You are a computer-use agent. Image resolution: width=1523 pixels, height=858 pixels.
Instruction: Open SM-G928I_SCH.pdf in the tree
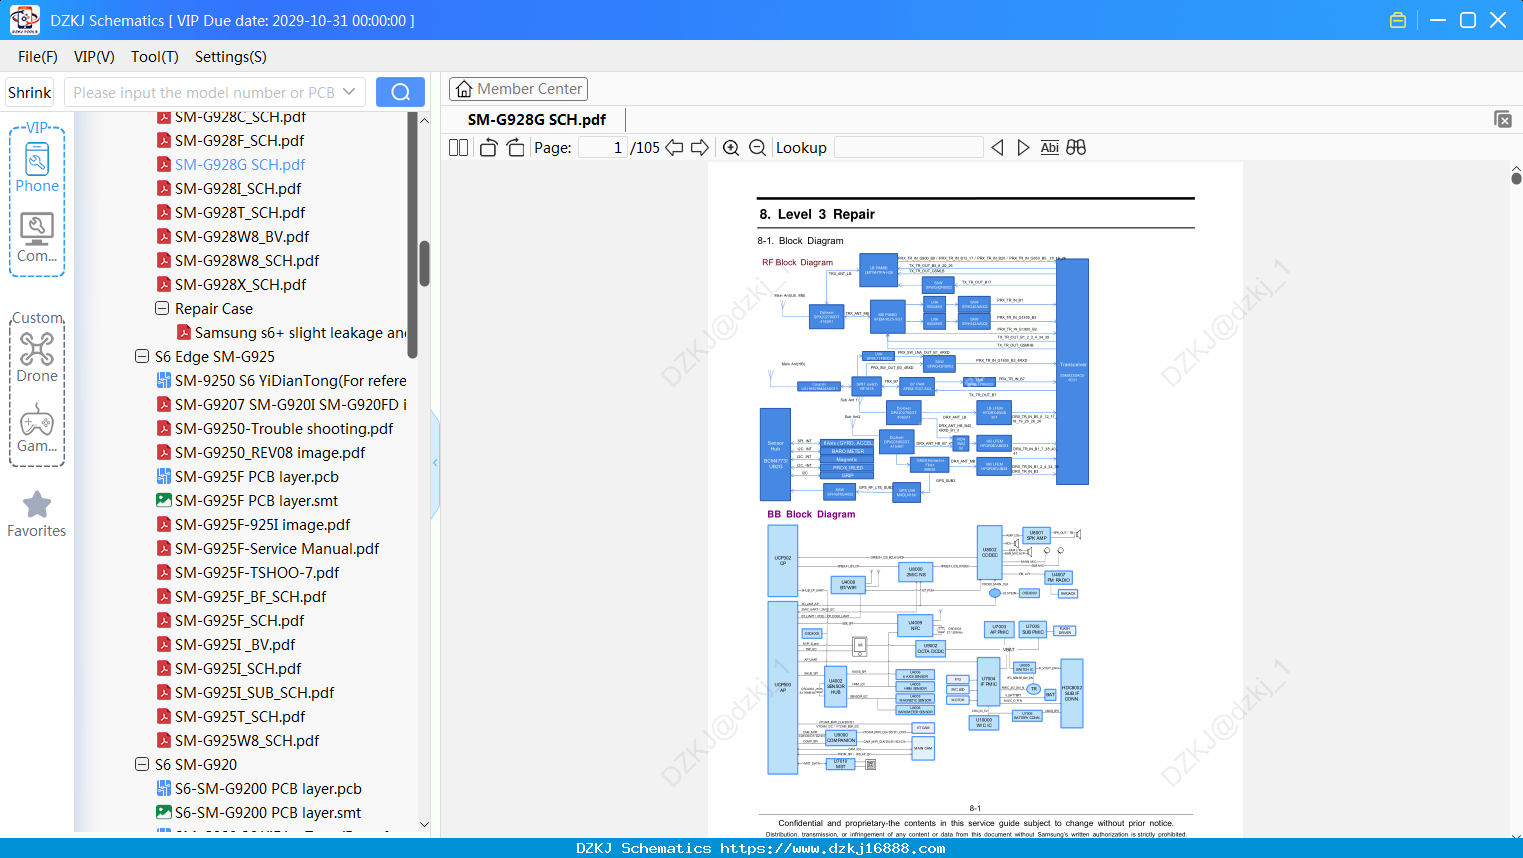point(238,189)
